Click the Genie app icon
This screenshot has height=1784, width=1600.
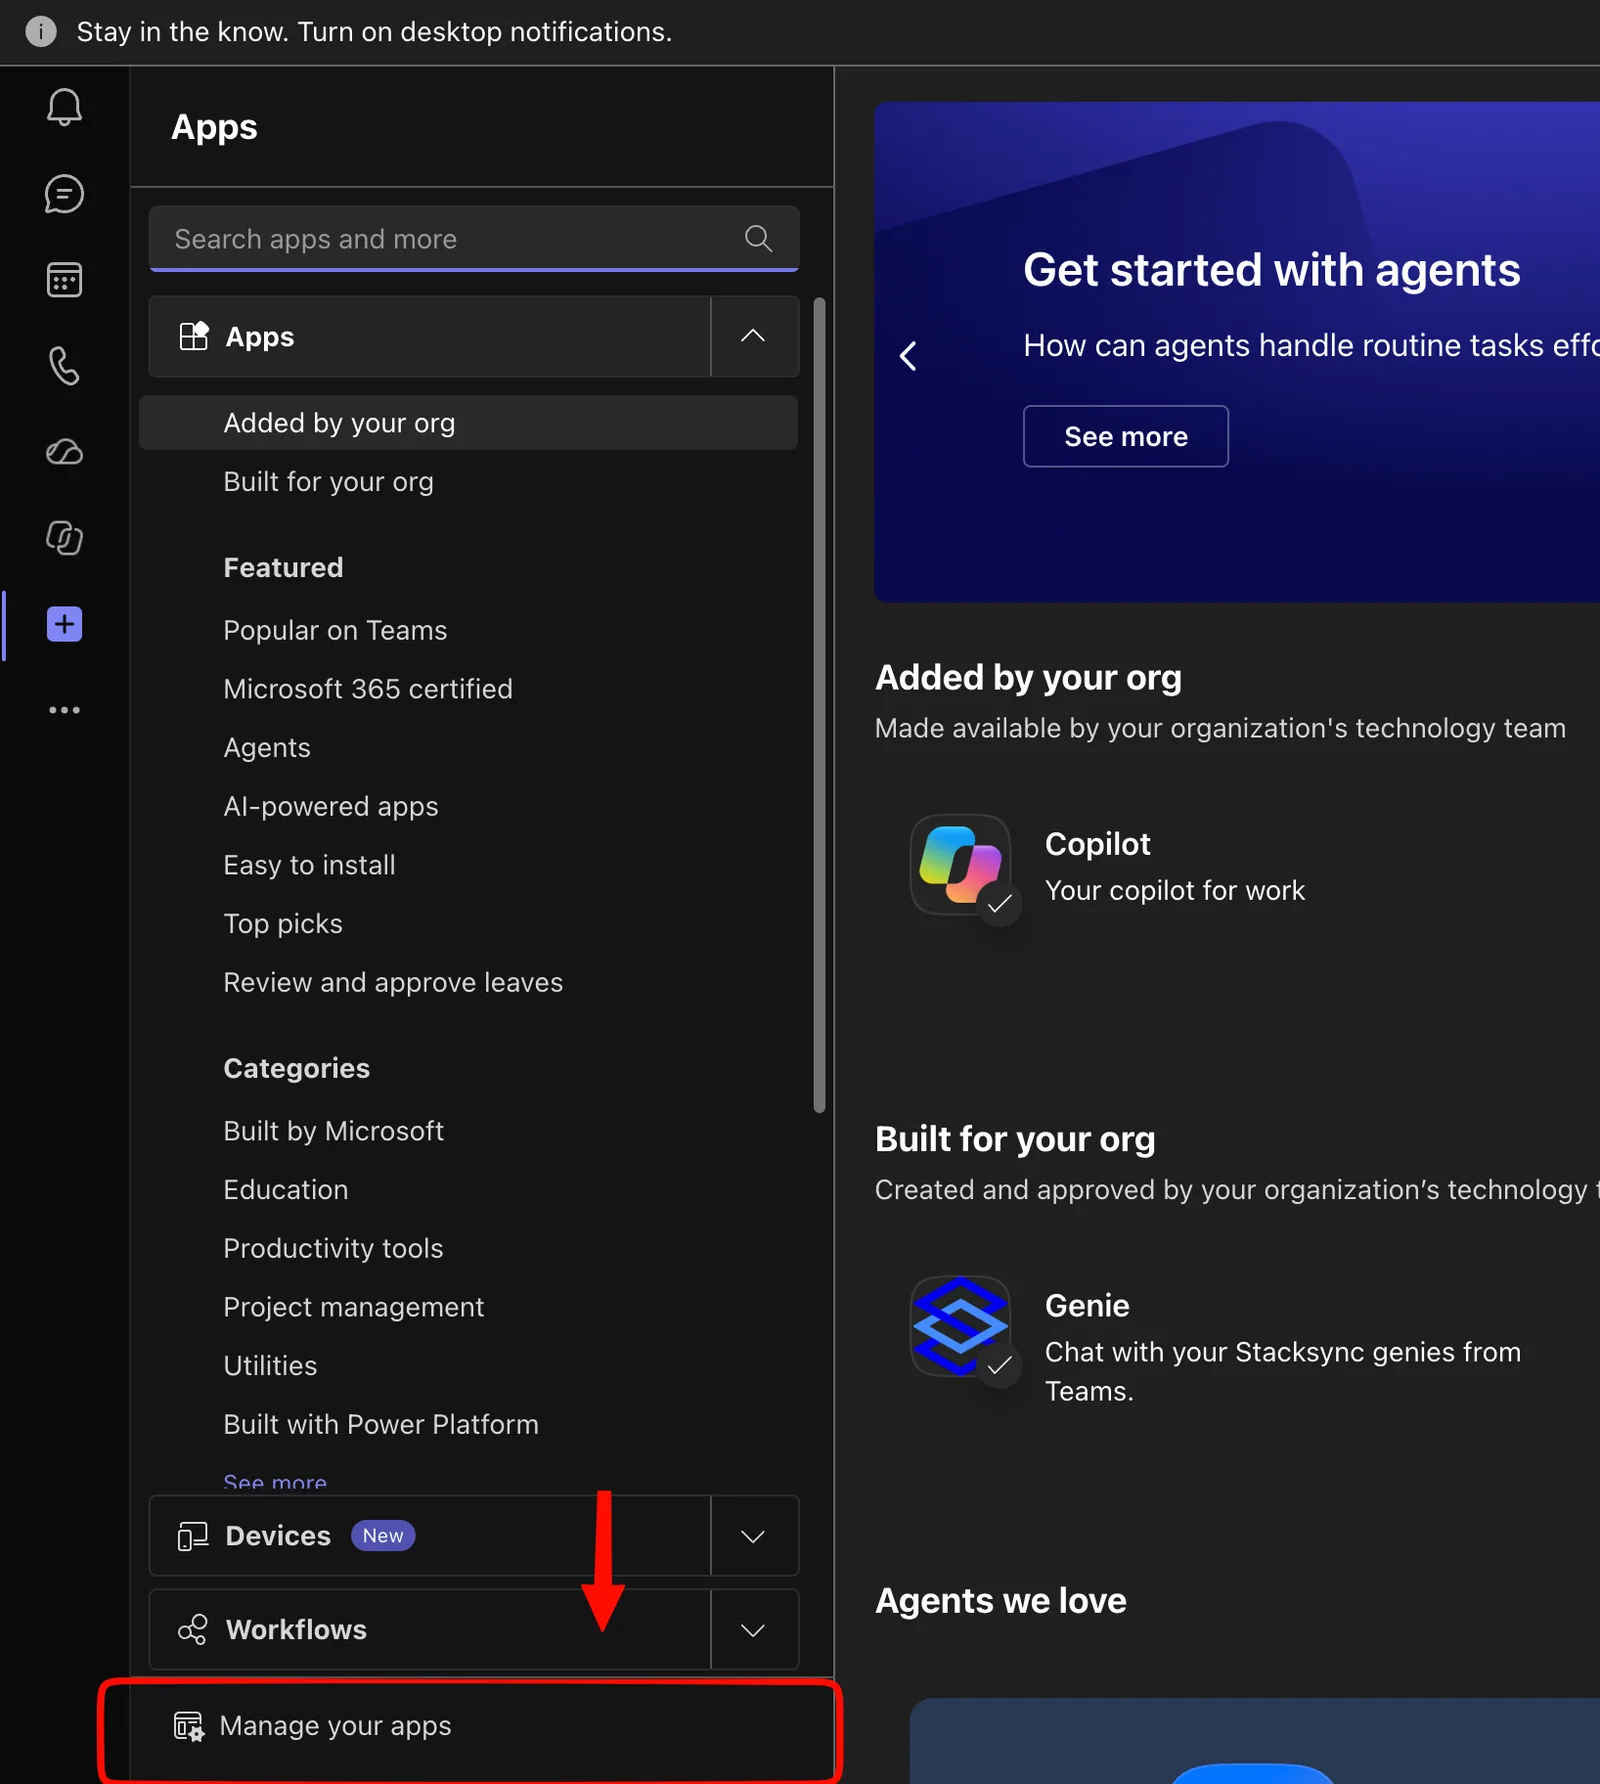[960, 1326]
